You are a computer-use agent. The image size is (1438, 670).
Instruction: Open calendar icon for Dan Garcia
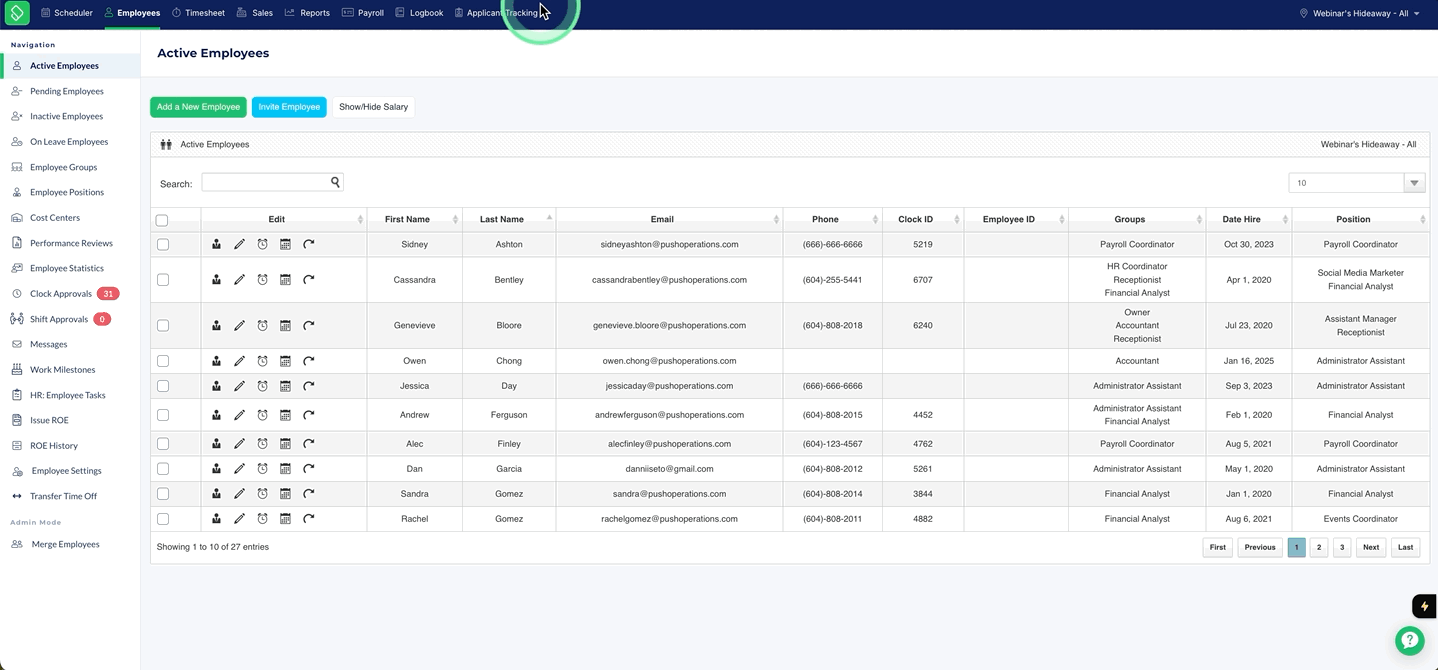click(285, 469)
